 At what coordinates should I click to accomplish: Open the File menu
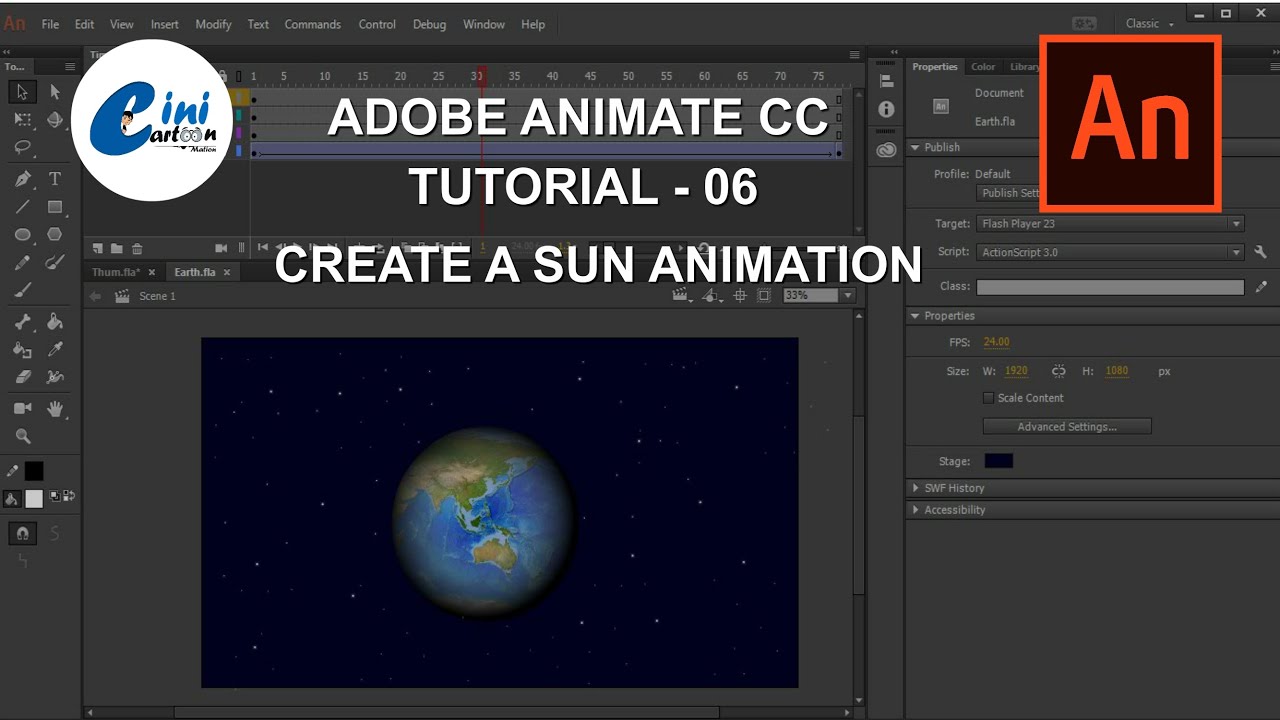click(50, 24)
